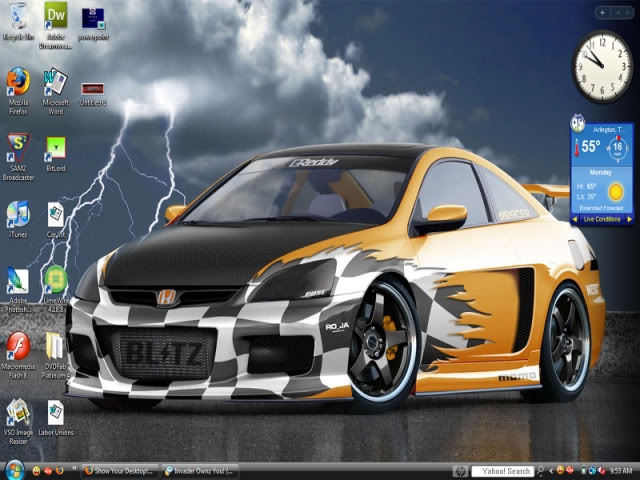Click the smiley icon in system tray

[x=560, y=471]
